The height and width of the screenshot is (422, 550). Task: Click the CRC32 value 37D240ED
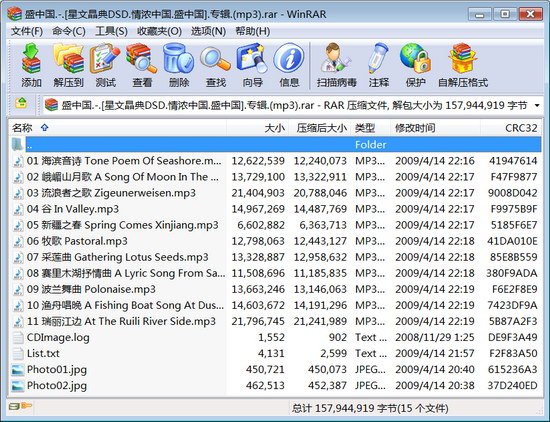point(512,386)
